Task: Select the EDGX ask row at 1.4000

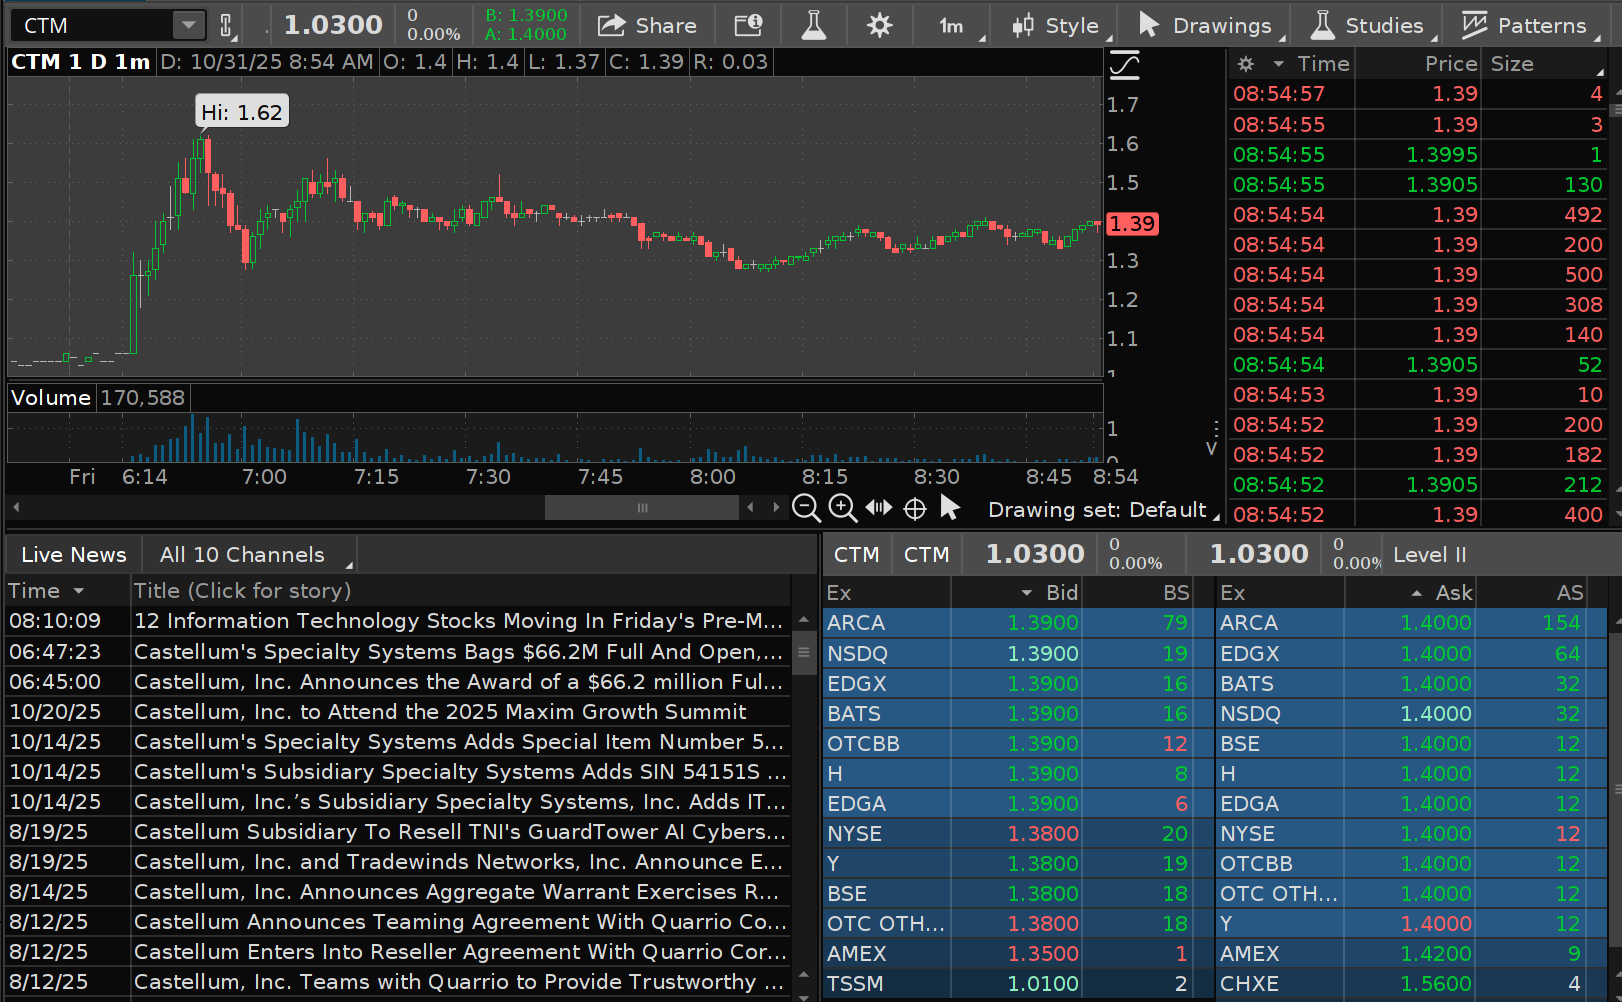Action: 1412,654
